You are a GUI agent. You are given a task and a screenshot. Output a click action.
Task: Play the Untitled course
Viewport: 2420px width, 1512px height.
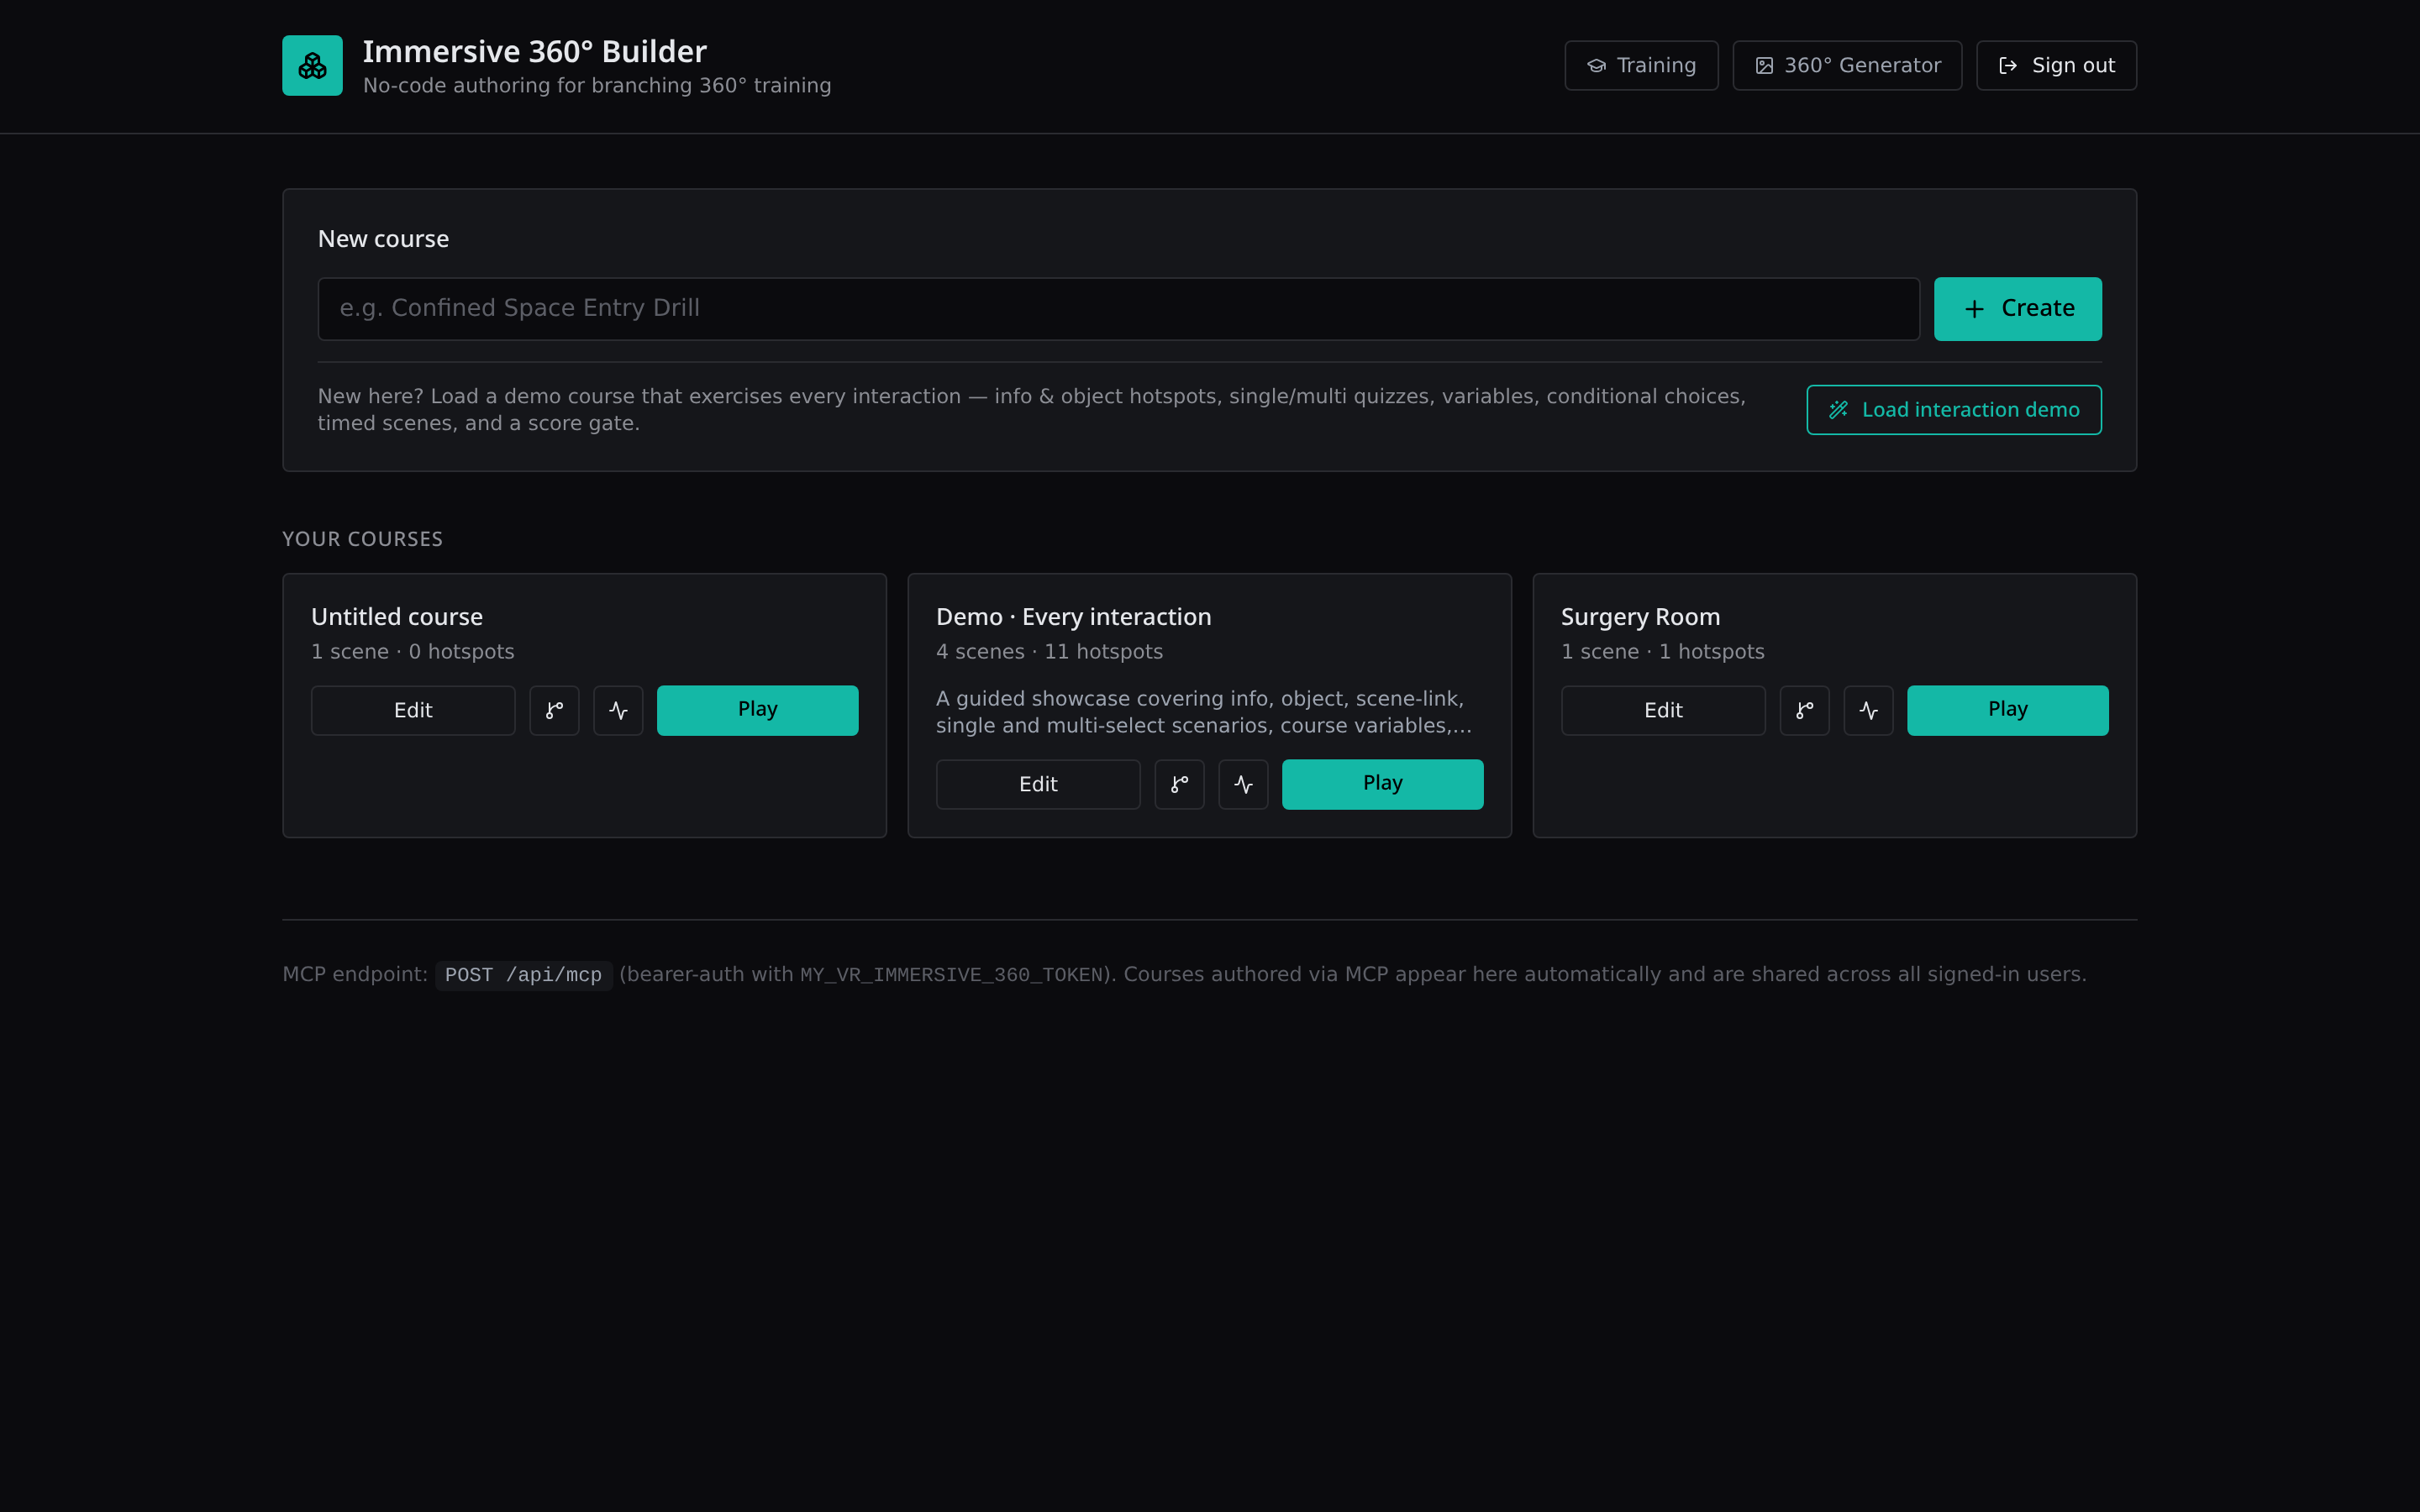757,711
